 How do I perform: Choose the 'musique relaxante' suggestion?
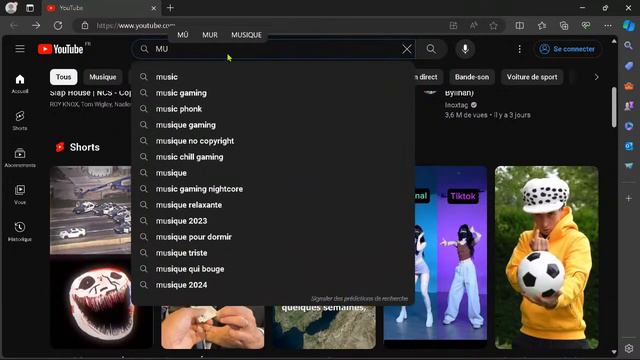[273, 205]
